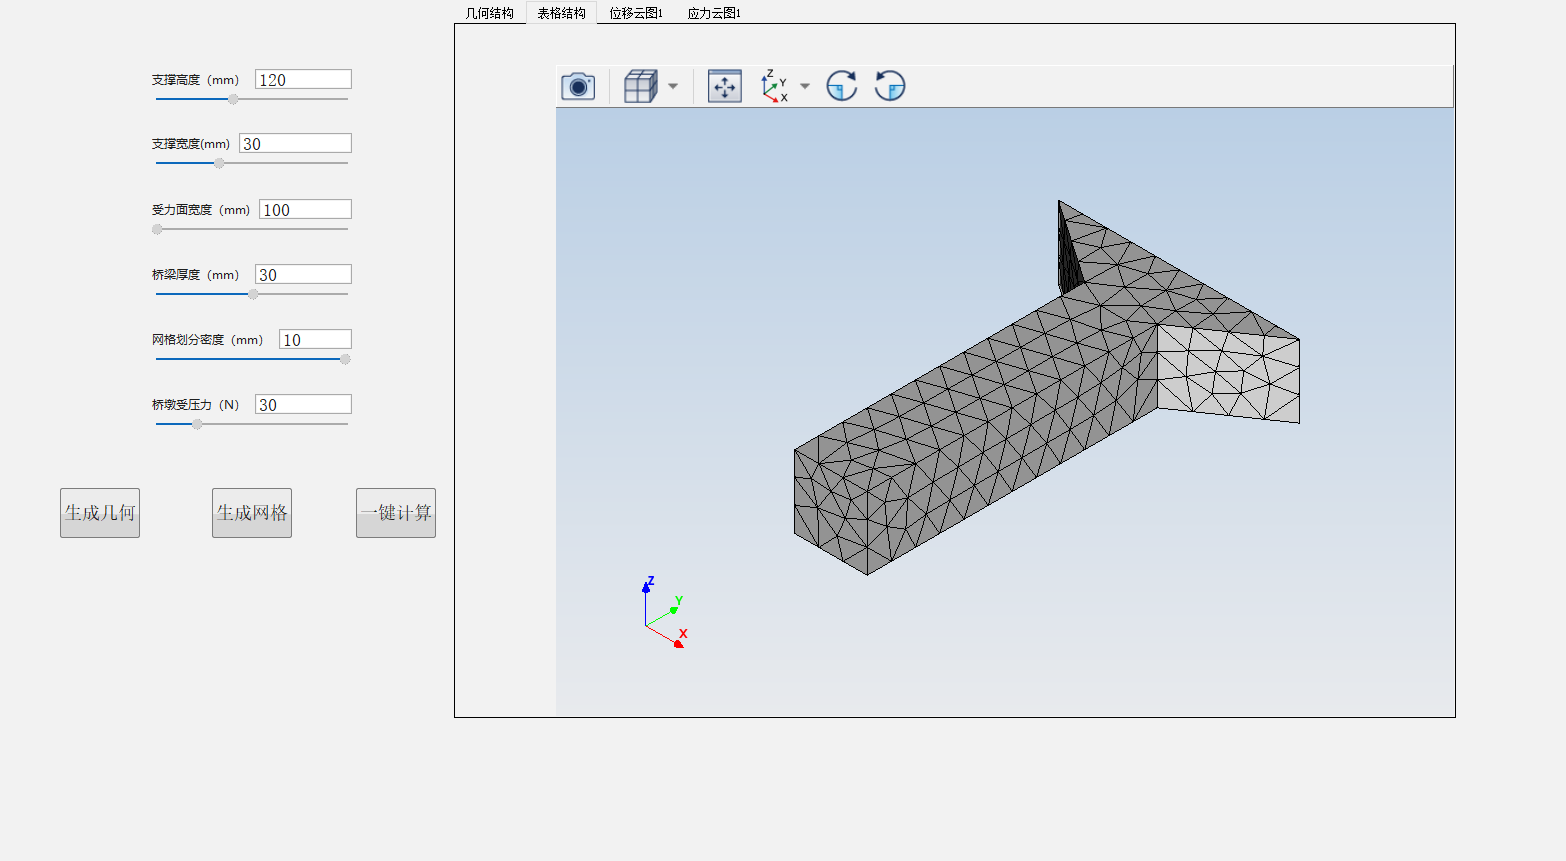Click the 桥墩受压力 slider handle
Image resolution: width=1566 pixels, height=861 pixels.
[x=197, y=424]
